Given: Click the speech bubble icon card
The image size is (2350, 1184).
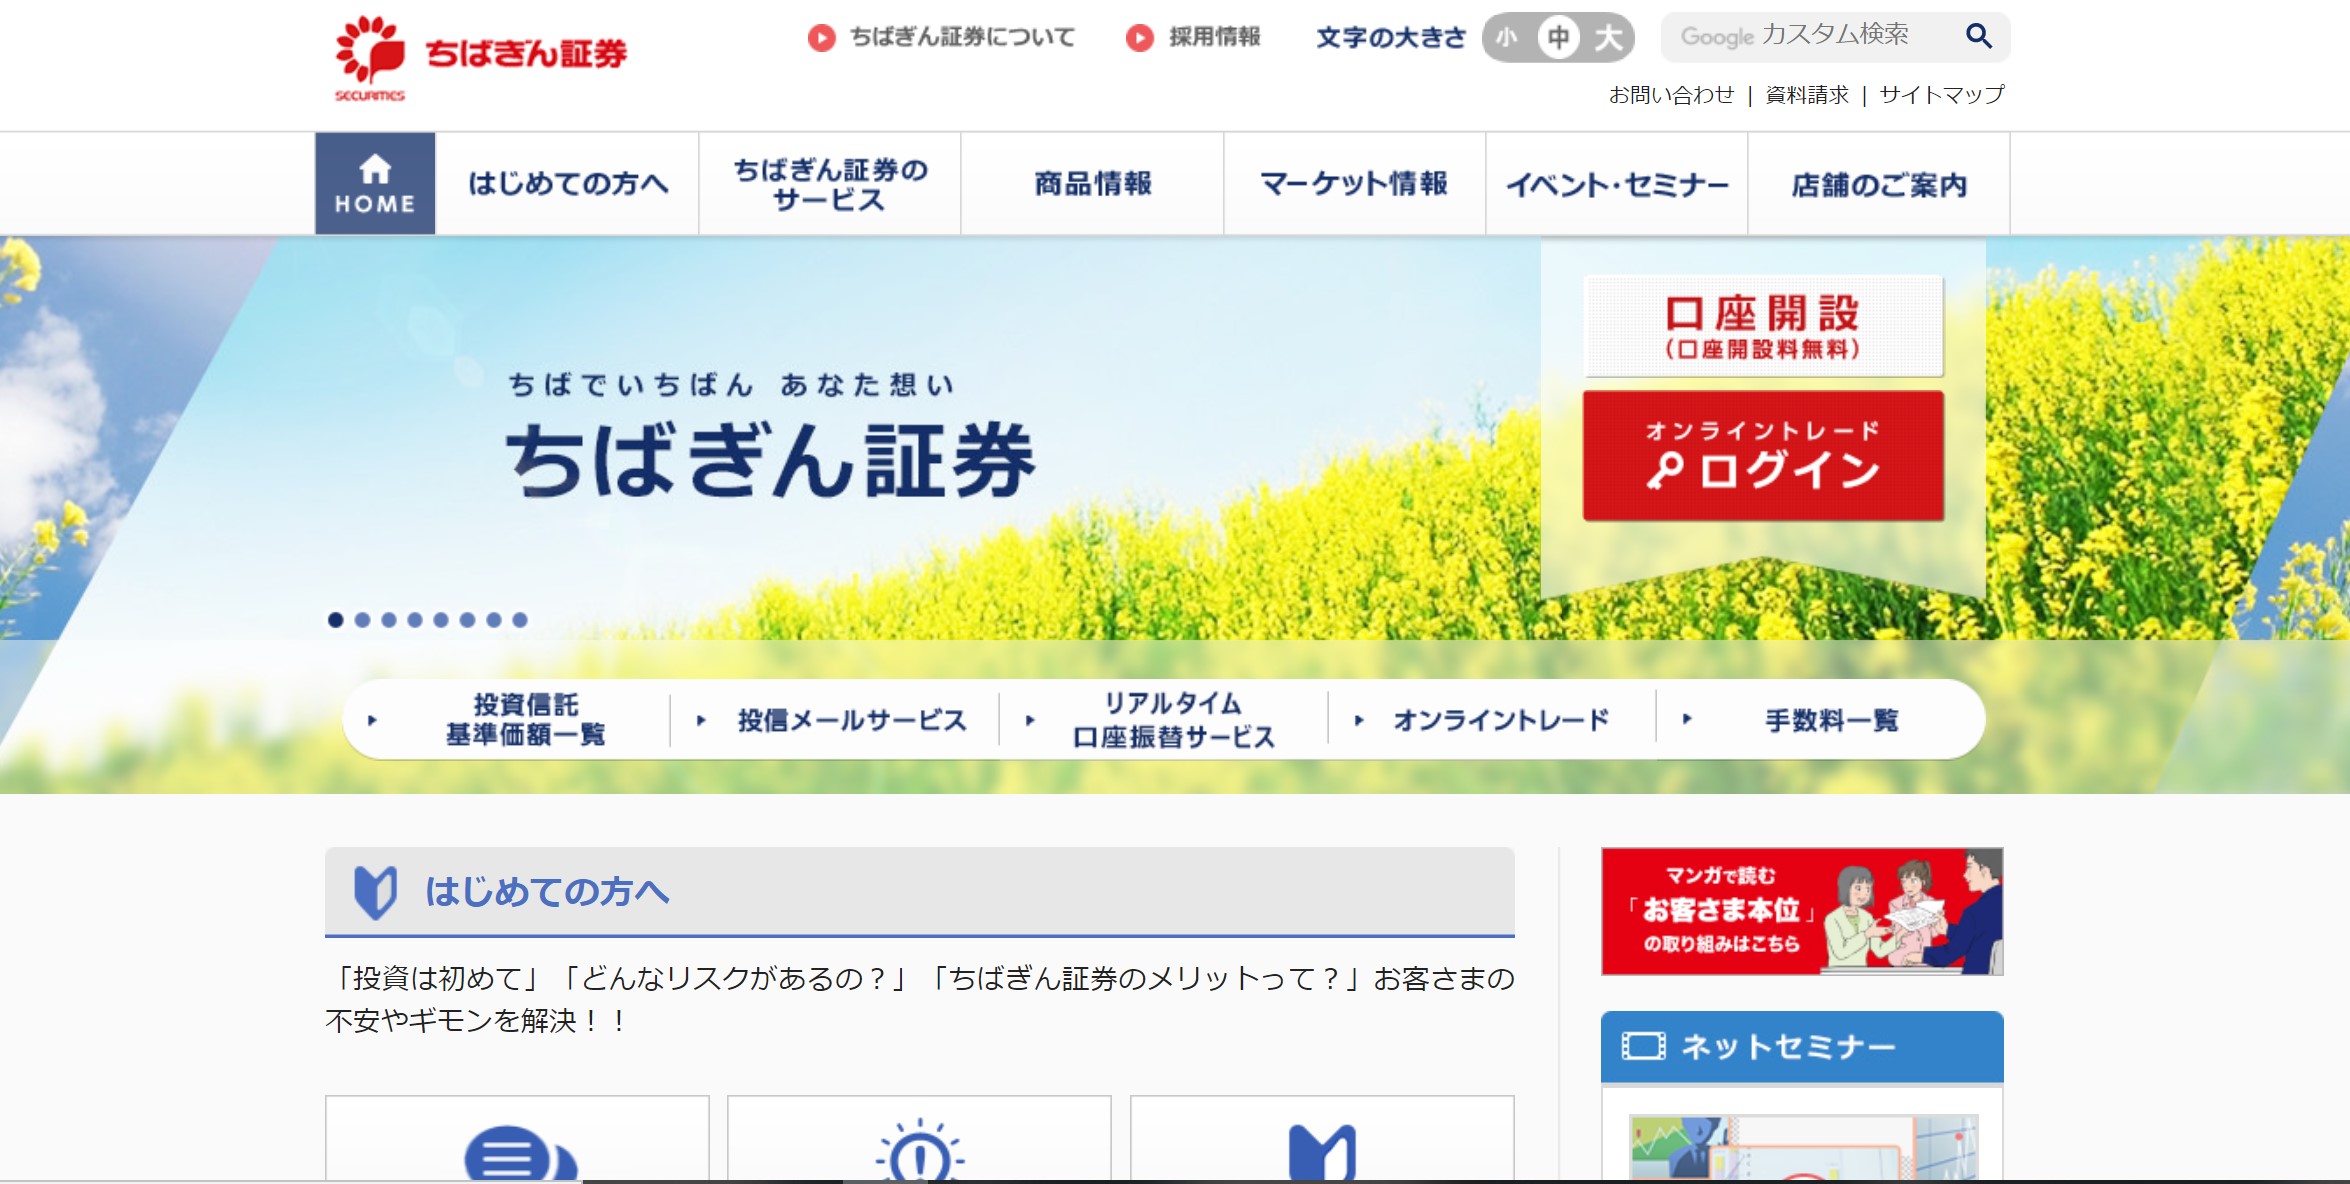Looking at the screenshot, I should tap(517, 1139).
